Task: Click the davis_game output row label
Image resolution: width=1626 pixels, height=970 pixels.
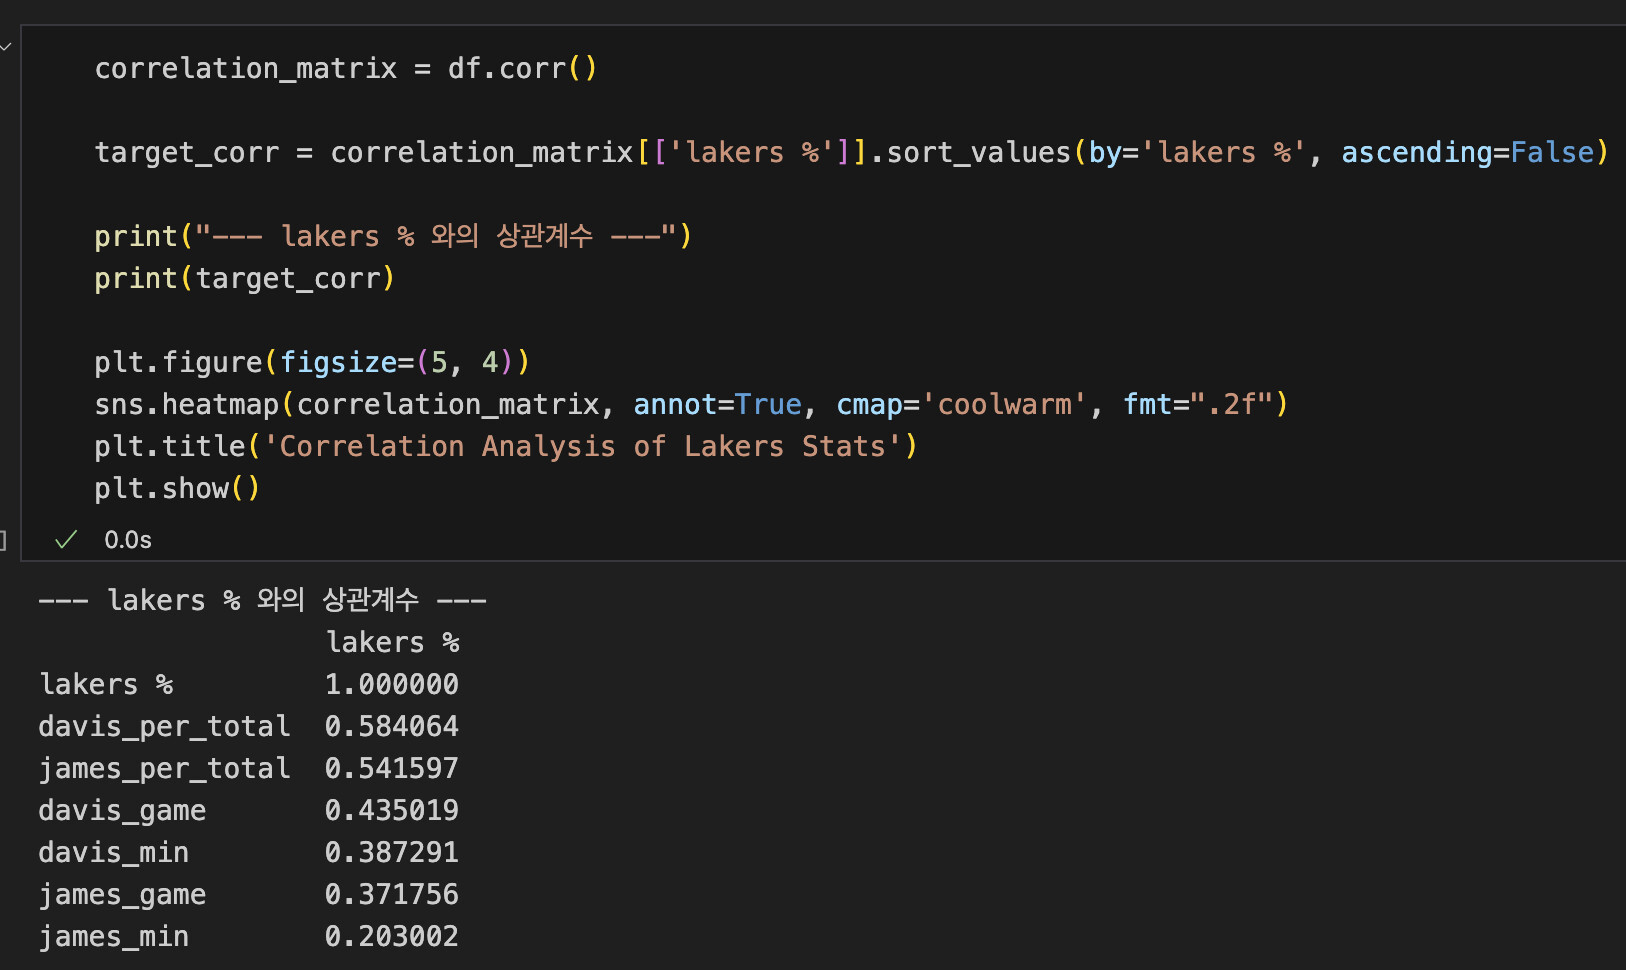Action: [x=122, y=810]
